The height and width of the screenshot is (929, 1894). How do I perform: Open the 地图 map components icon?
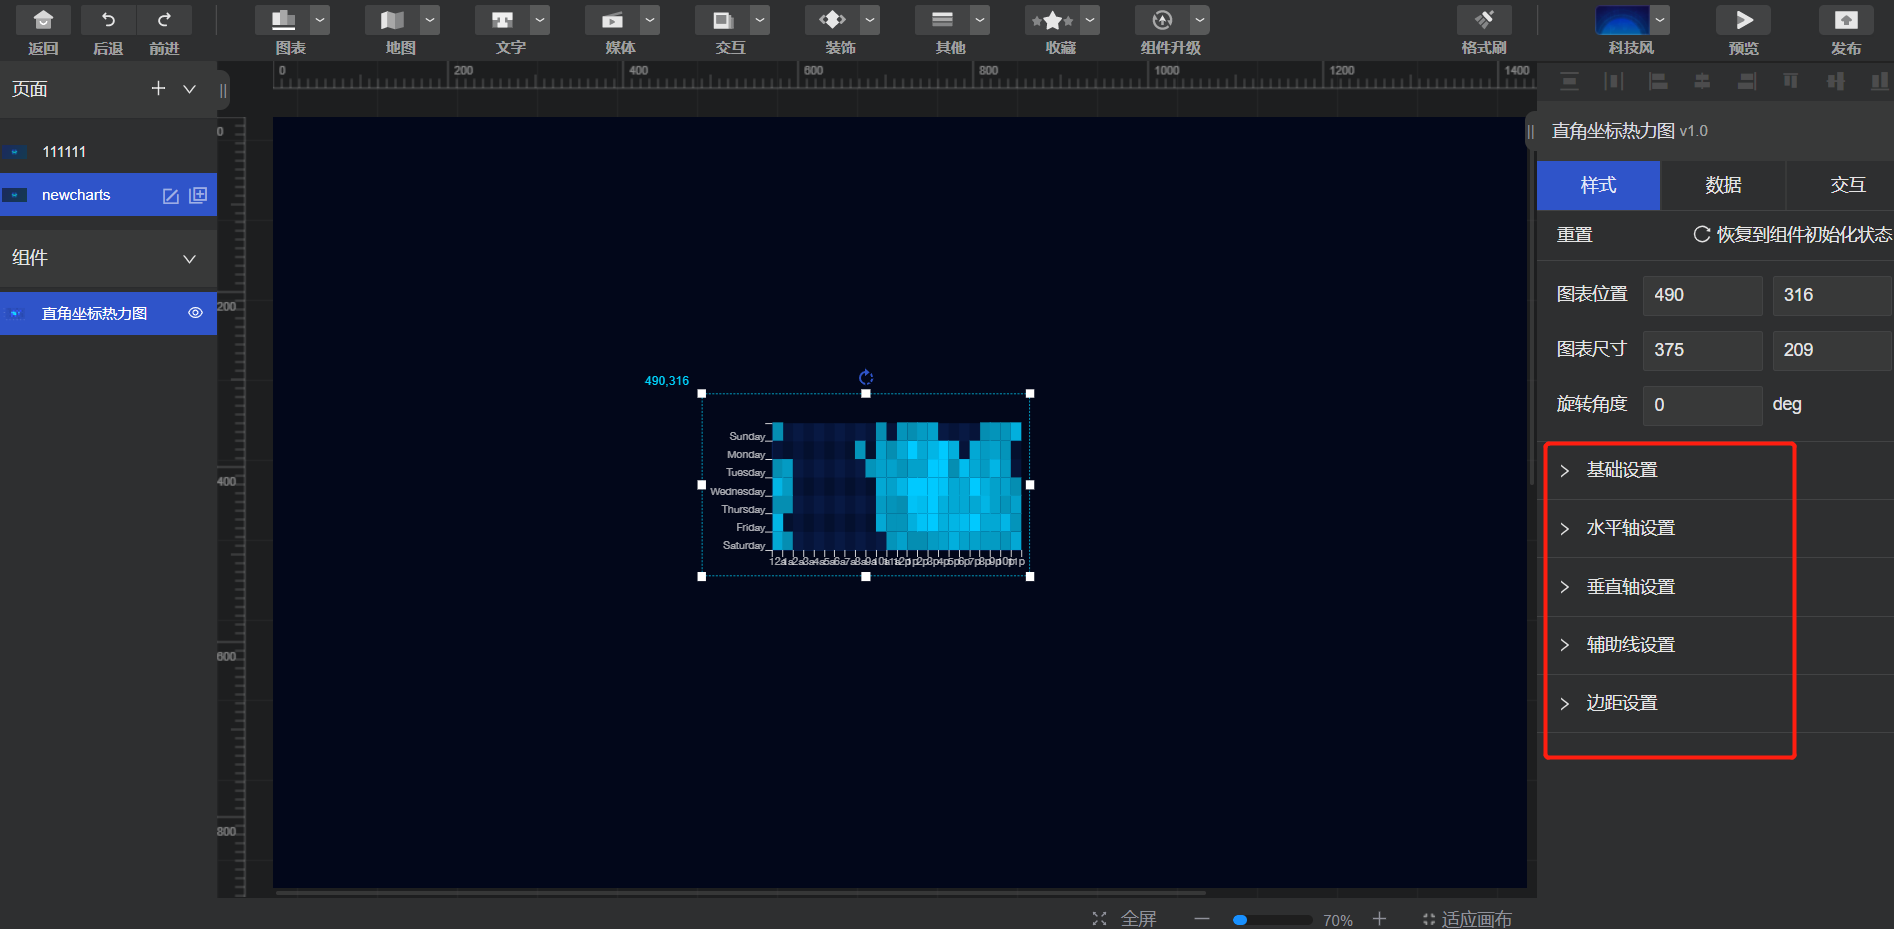393,20
